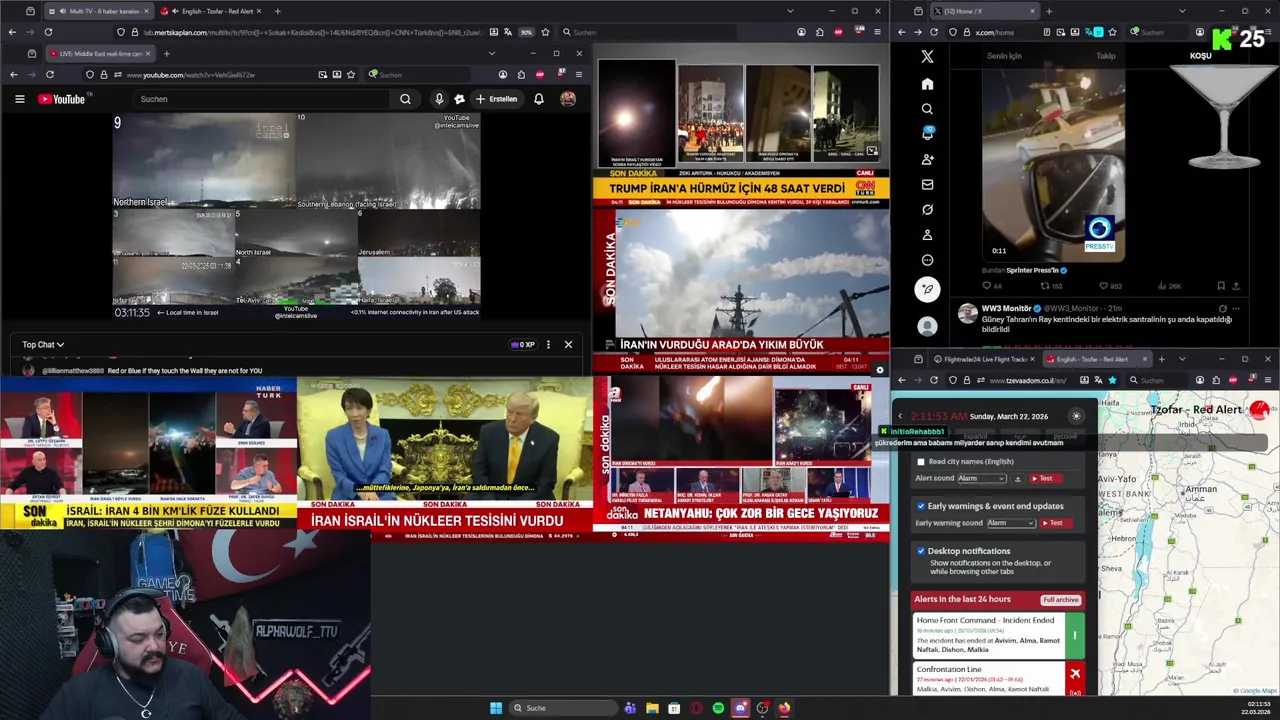Open Grok icon in X sidebar

pyautogui.click(x=927, y=210)
